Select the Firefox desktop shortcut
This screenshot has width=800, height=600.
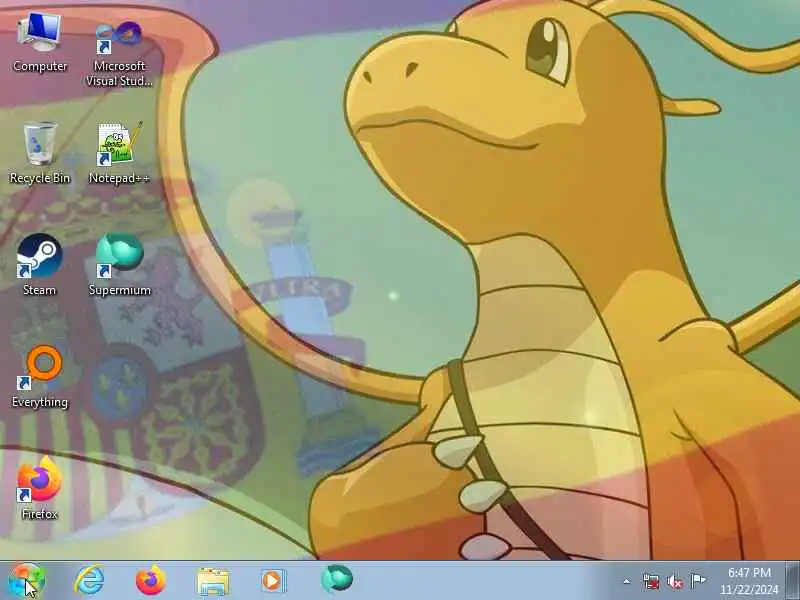click(39, 489)
